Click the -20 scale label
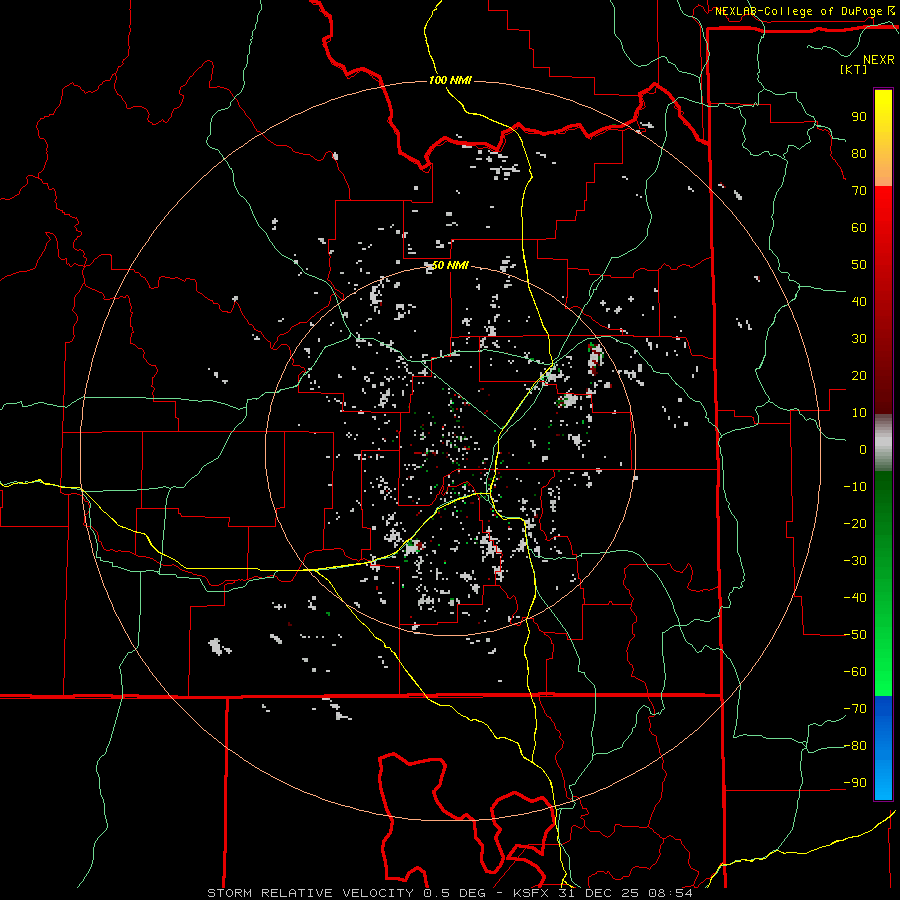 [855, 523]
